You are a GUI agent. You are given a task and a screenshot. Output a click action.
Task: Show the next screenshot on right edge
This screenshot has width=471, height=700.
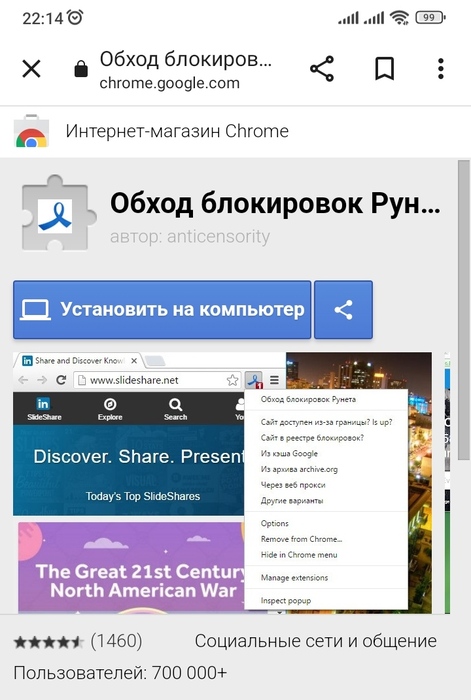447,483
